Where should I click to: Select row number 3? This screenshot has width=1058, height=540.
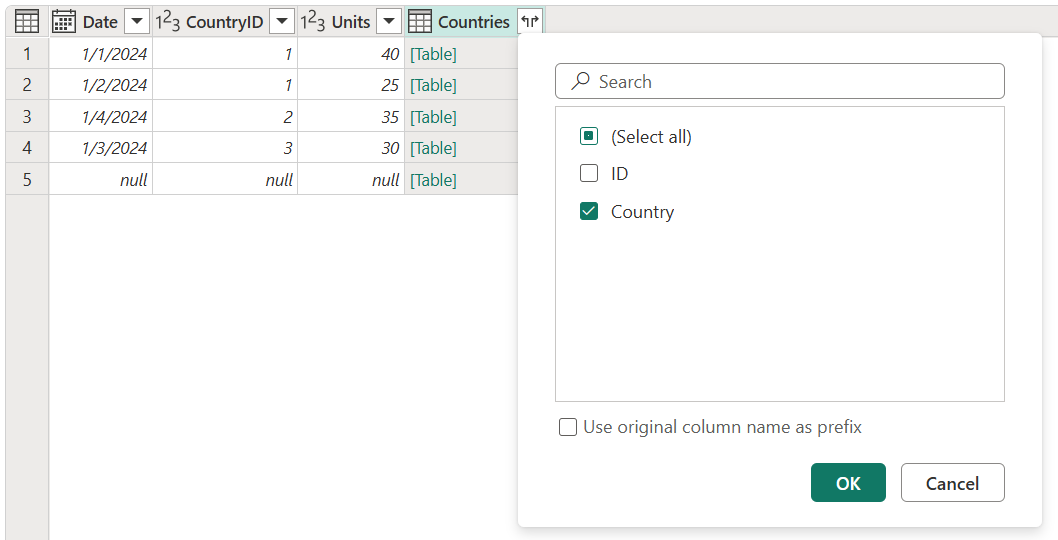pyautogui.click(x=27, y=116)
